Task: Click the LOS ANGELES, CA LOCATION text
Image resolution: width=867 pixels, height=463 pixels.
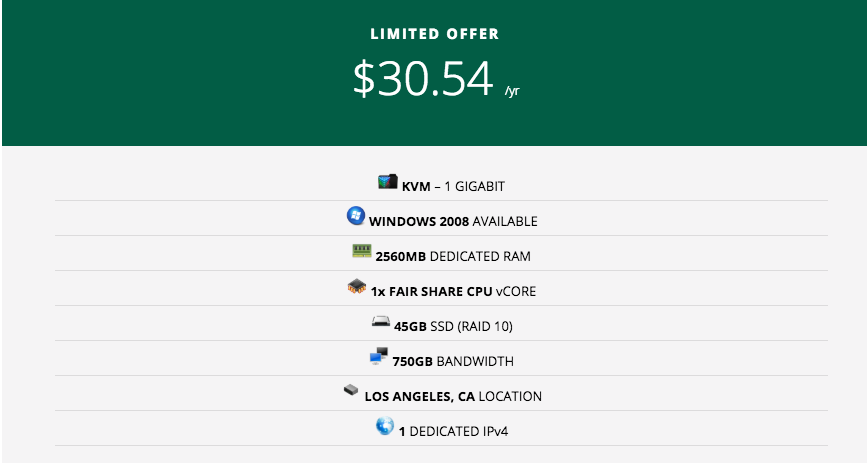Action: (x=453, y=396)
